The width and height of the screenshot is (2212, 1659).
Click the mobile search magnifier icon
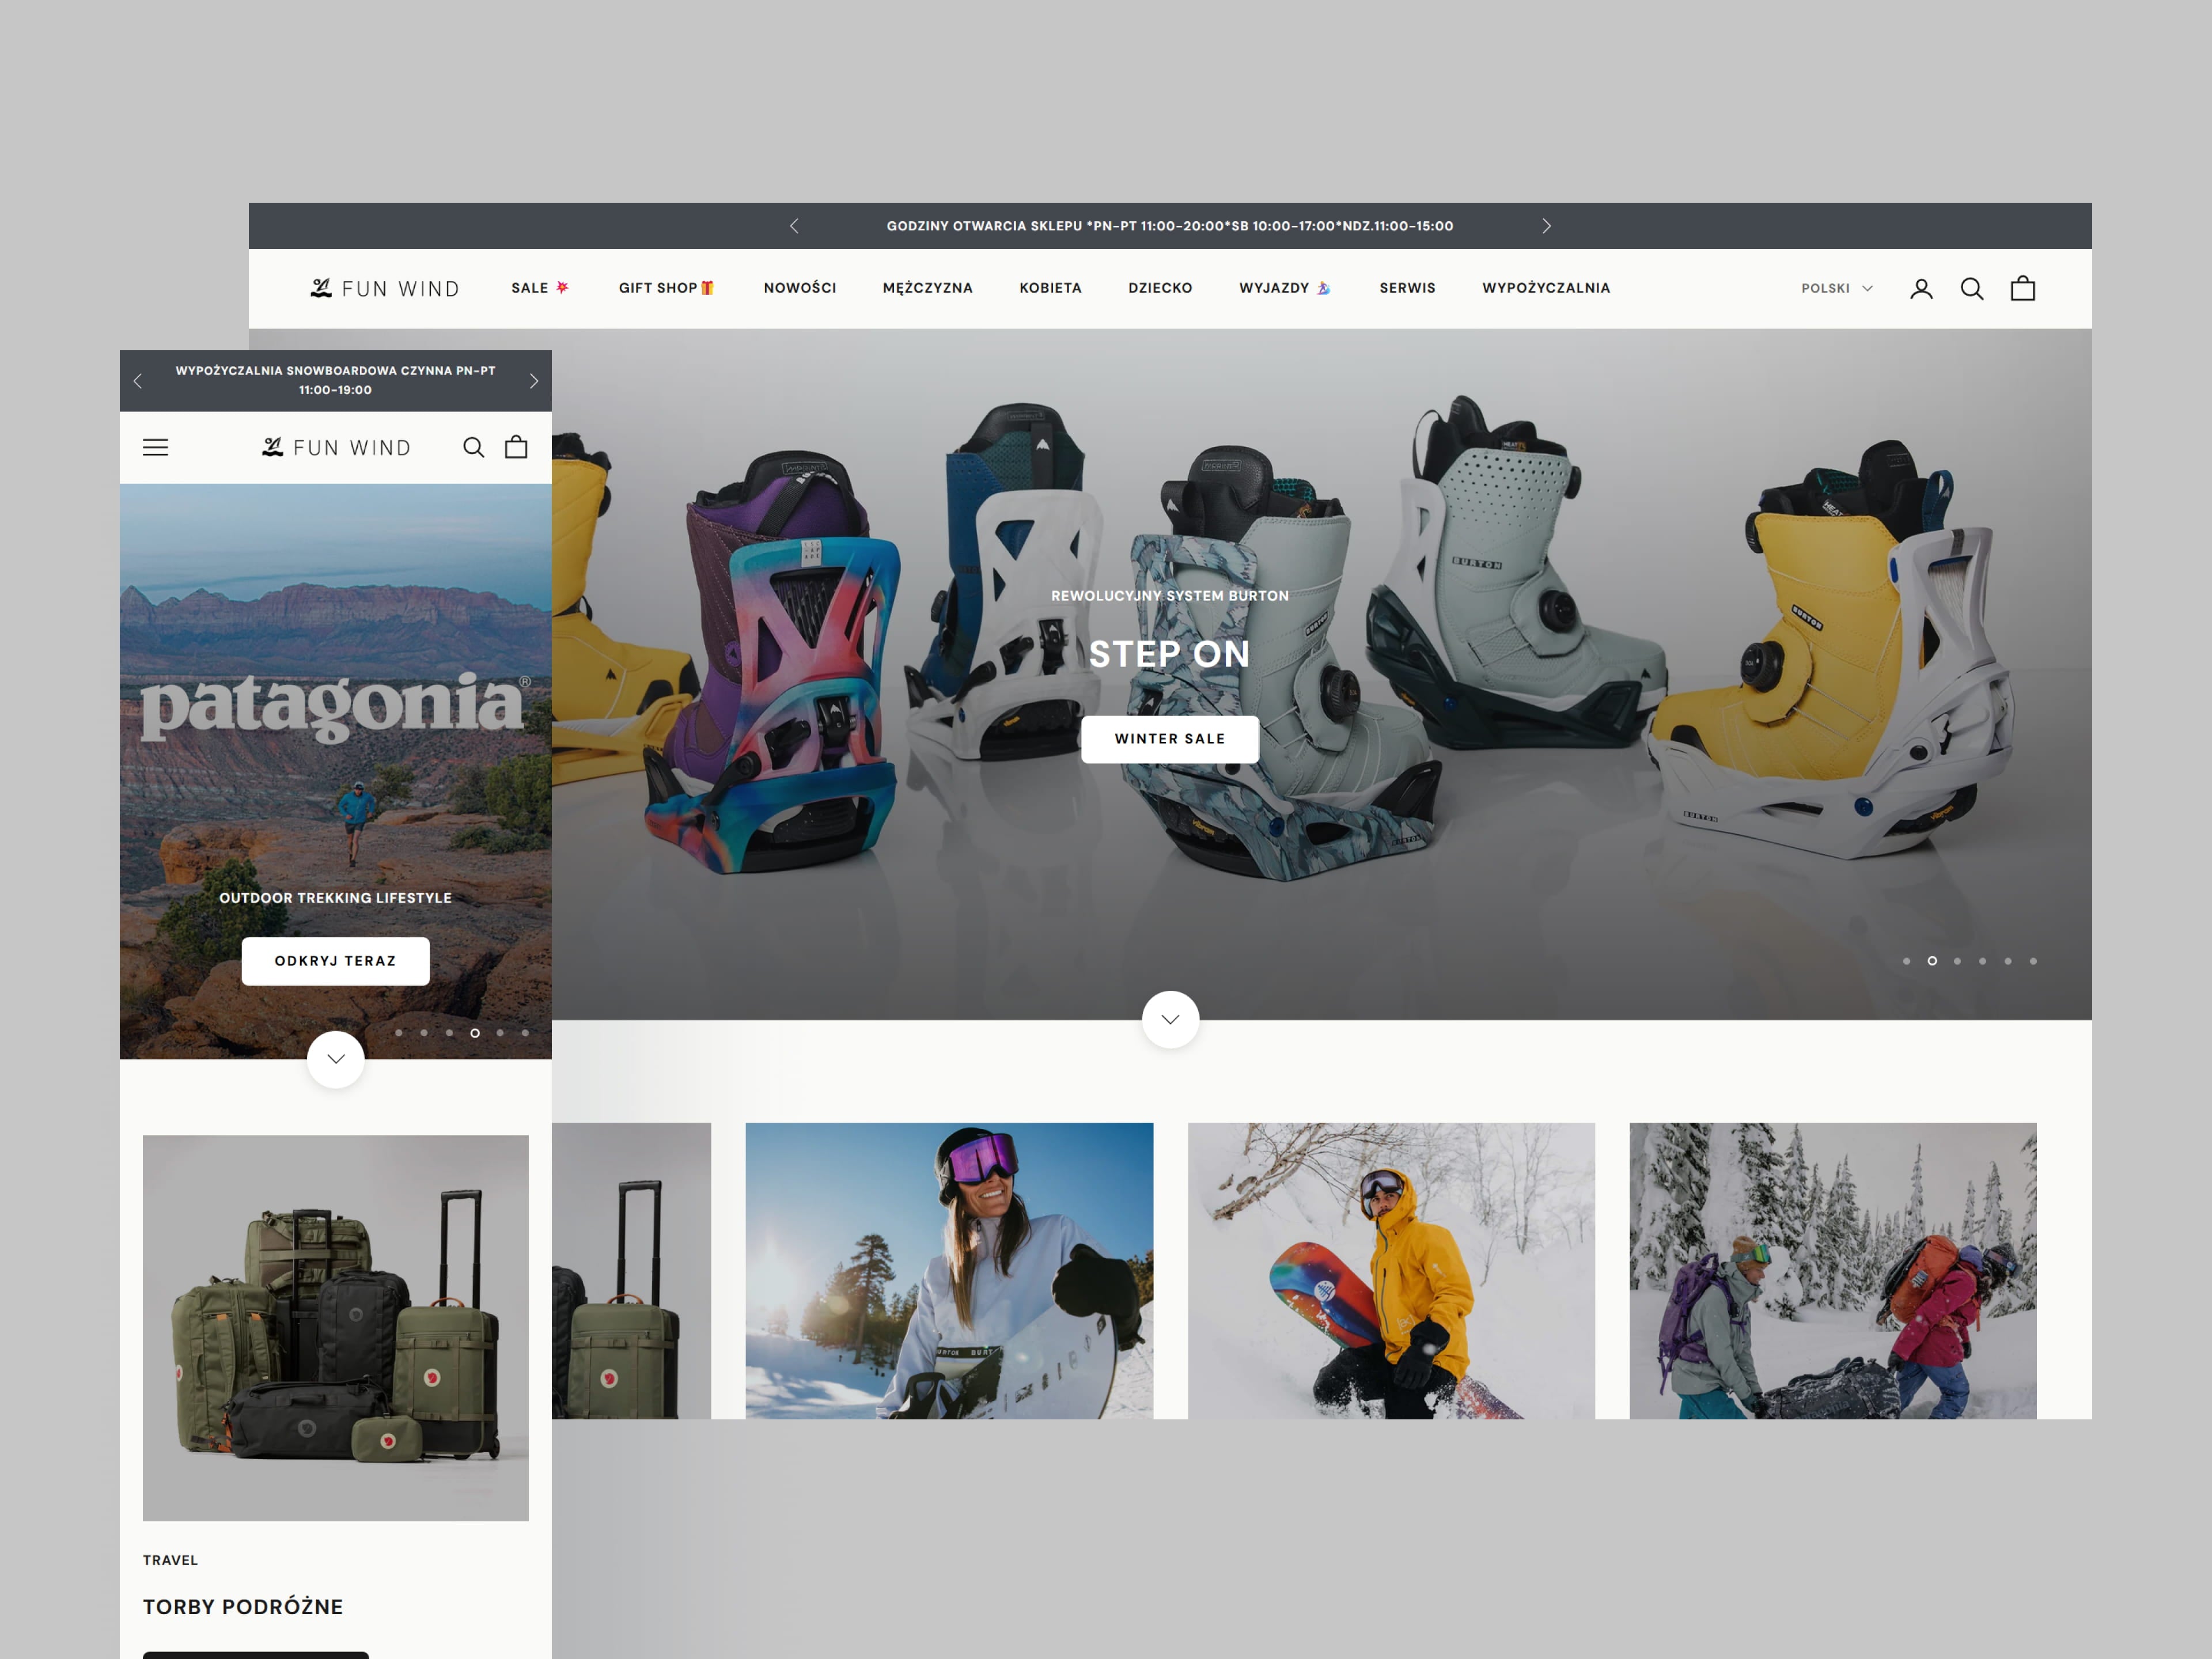point(473,447)
